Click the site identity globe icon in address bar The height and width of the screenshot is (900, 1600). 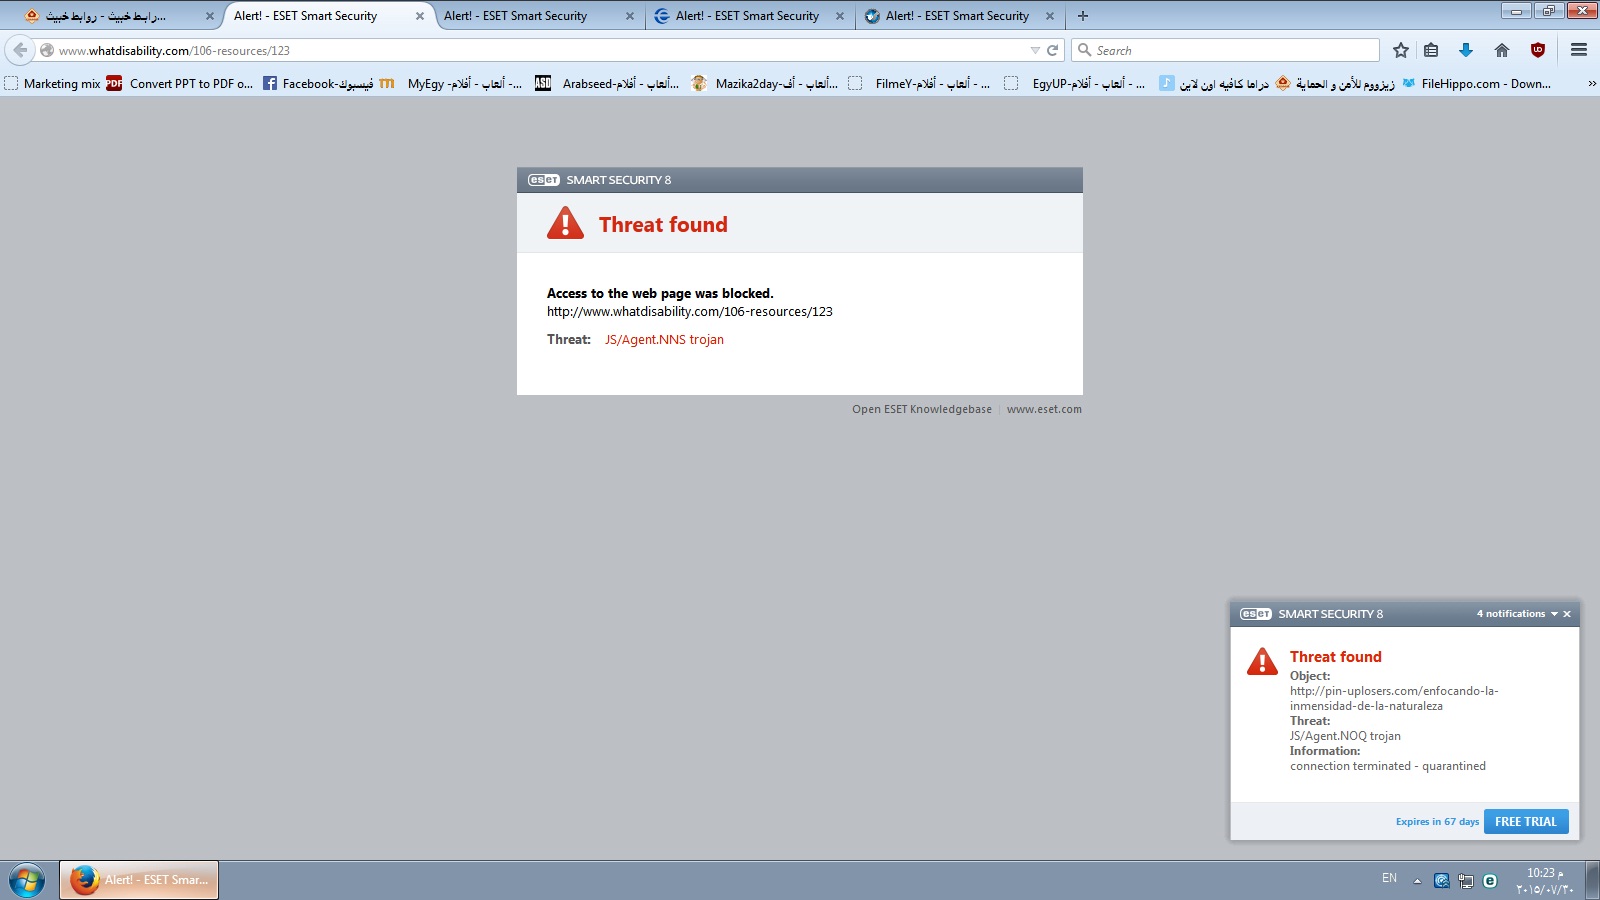46,50
